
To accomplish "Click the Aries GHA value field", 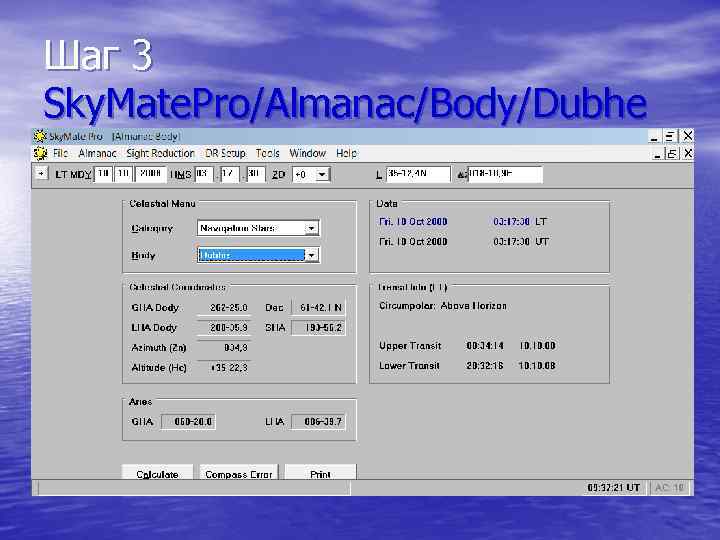I will coord(188,422).
